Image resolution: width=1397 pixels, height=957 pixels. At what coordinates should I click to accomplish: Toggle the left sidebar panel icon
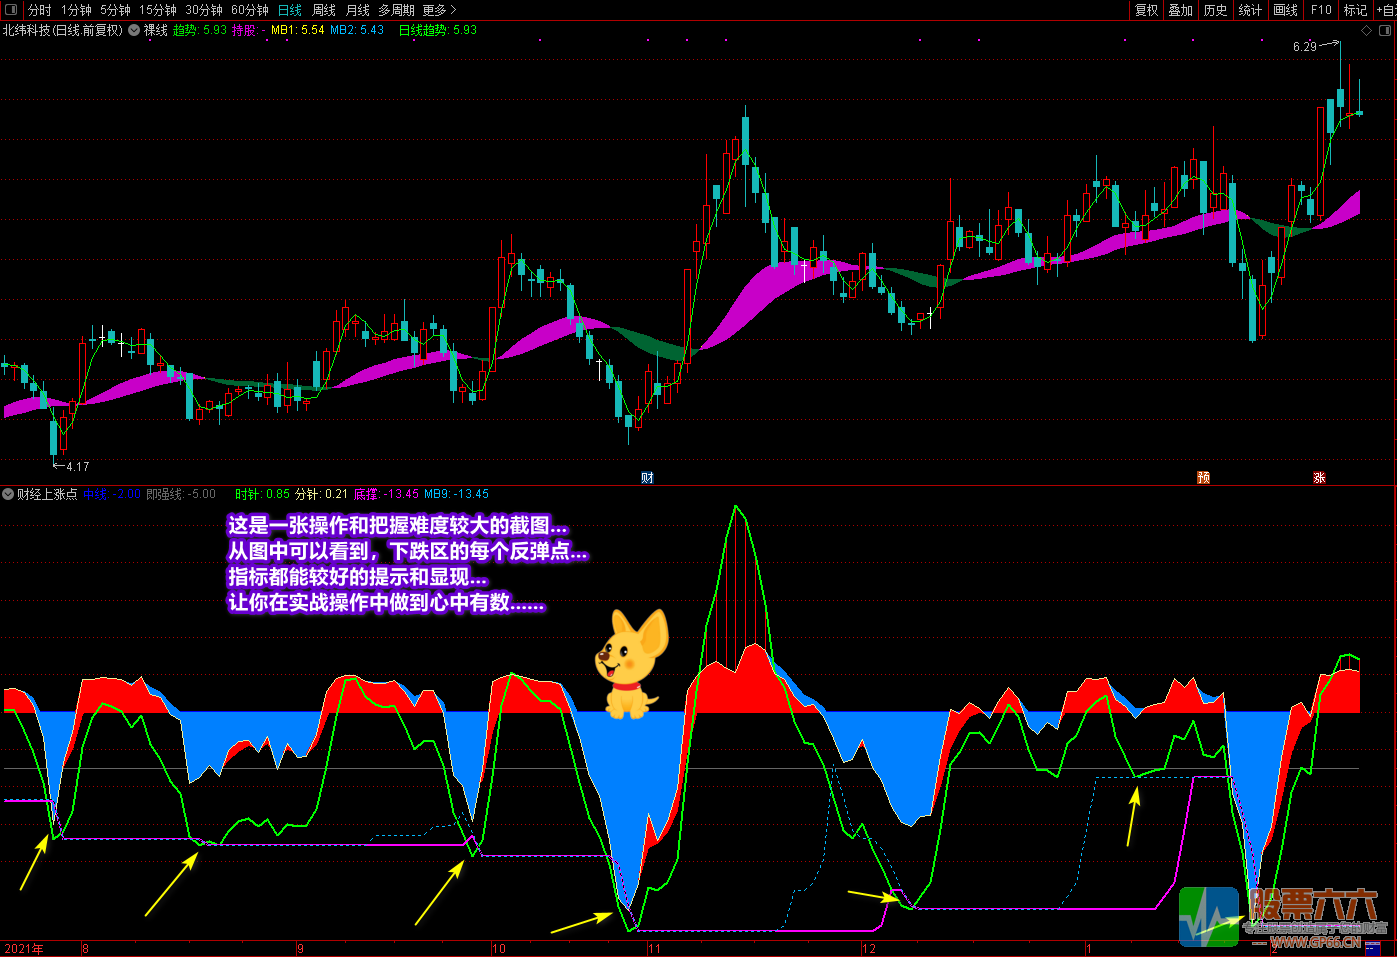(x=11, y=10)
